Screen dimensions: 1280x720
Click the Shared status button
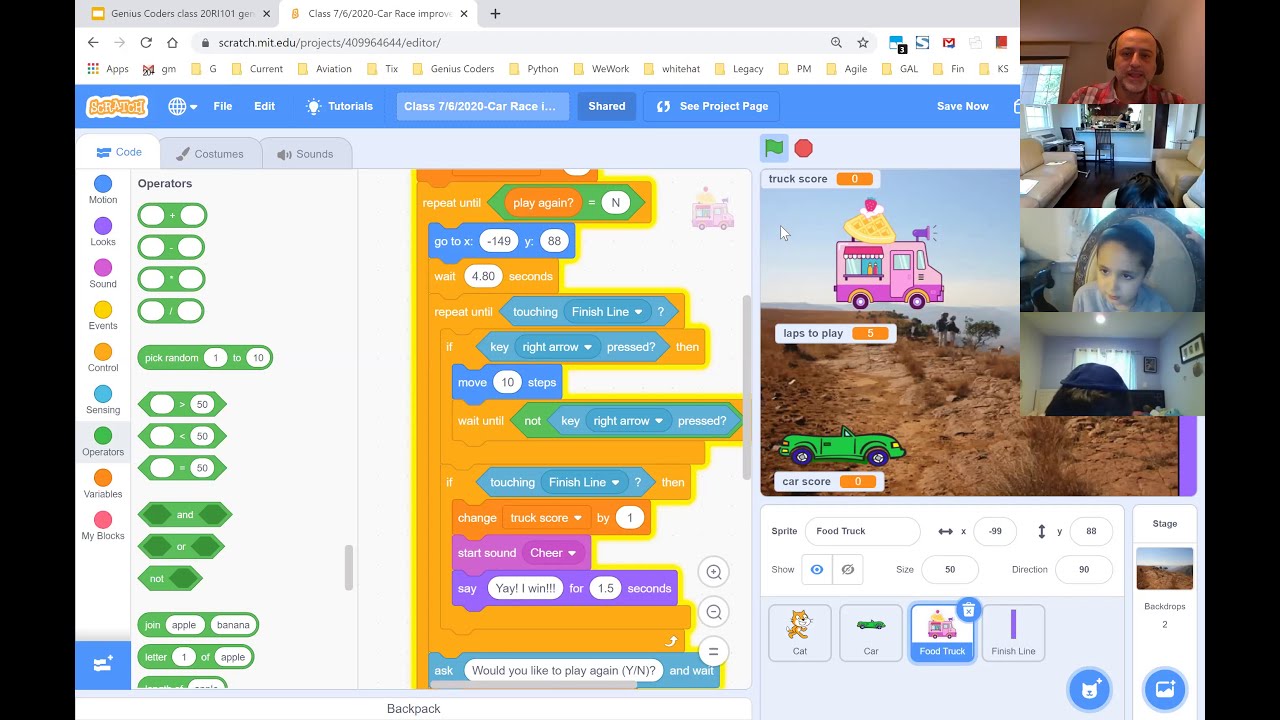607,106
